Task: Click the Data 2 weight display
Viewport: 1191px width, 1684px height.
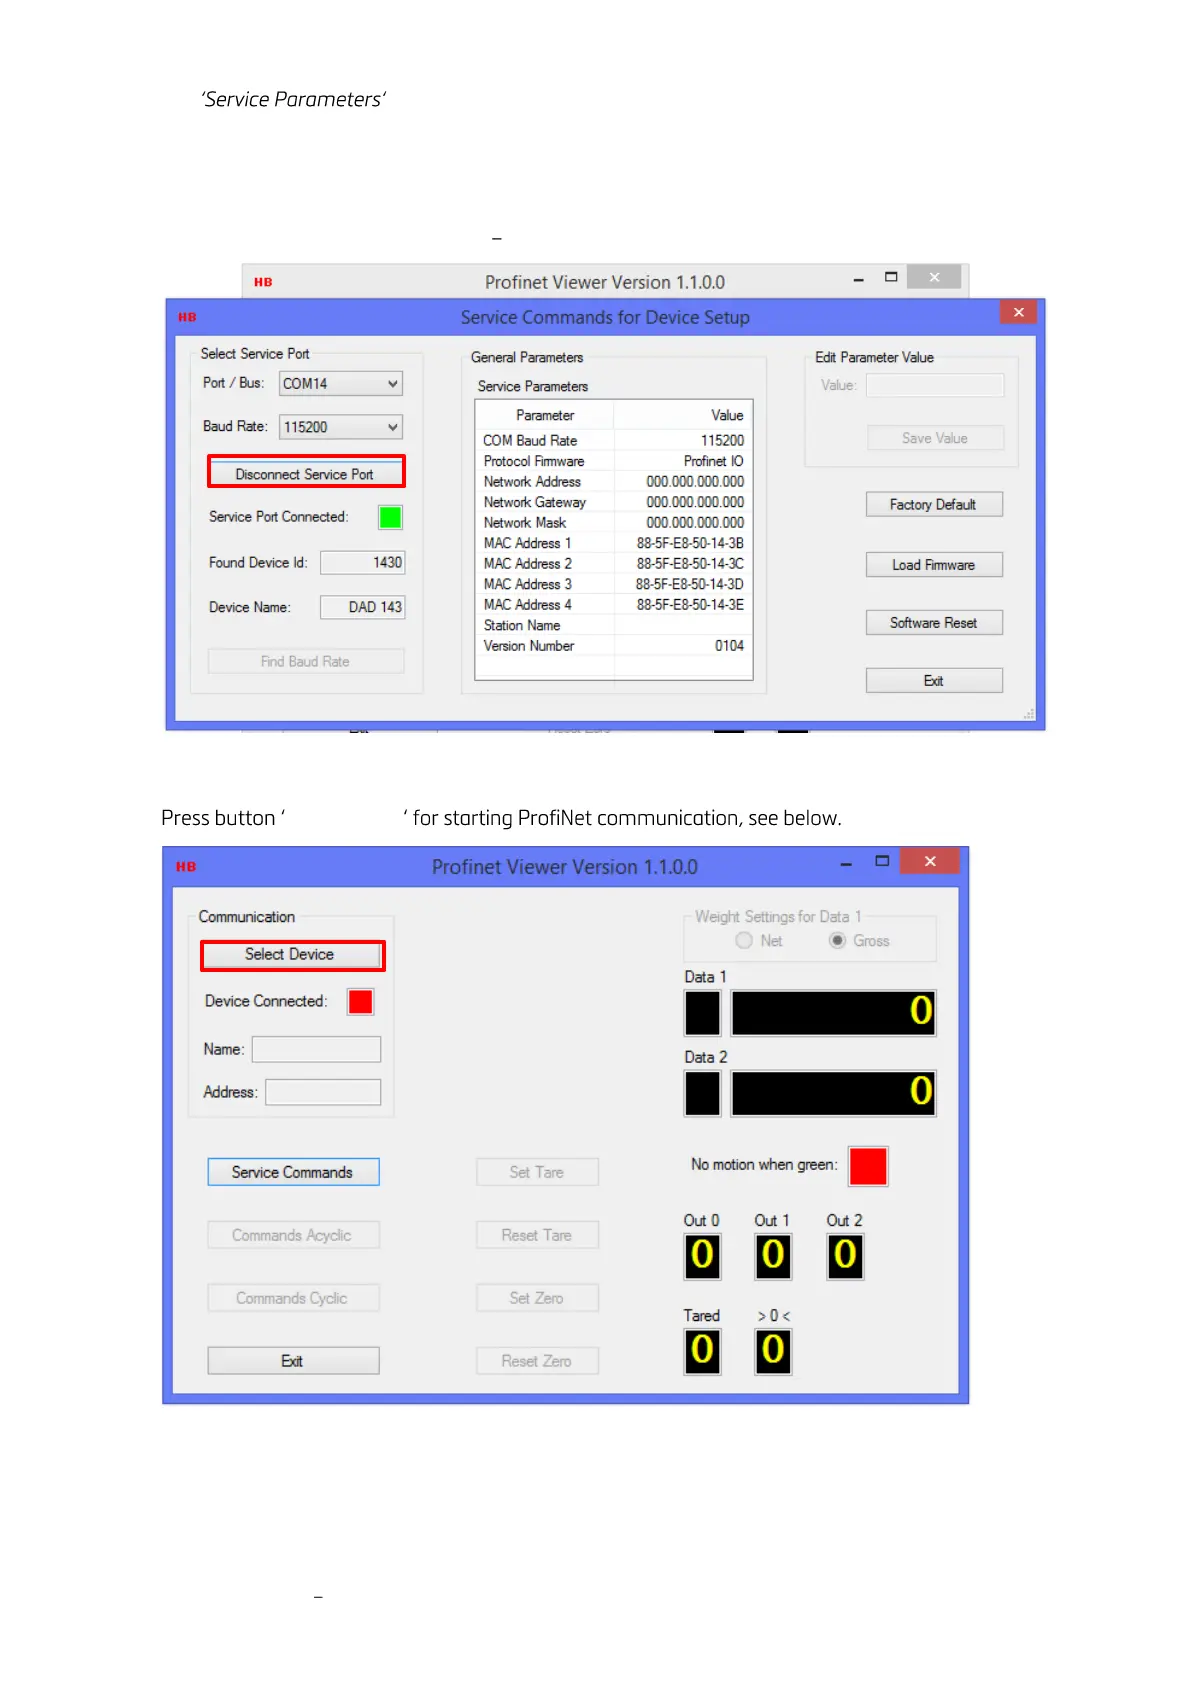Action: [x=833, y=1093]
